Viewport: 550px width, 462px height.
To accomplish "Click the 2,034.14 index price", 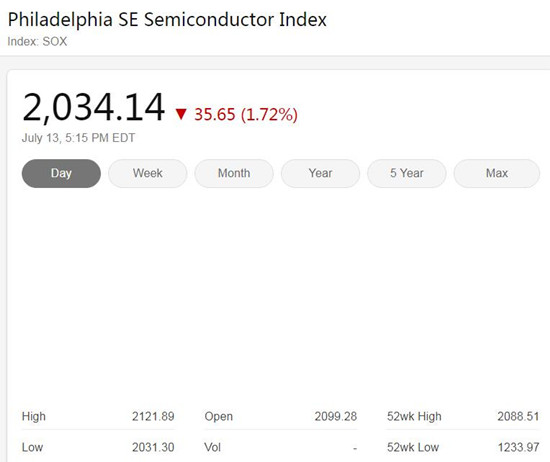I will [93, 107].
